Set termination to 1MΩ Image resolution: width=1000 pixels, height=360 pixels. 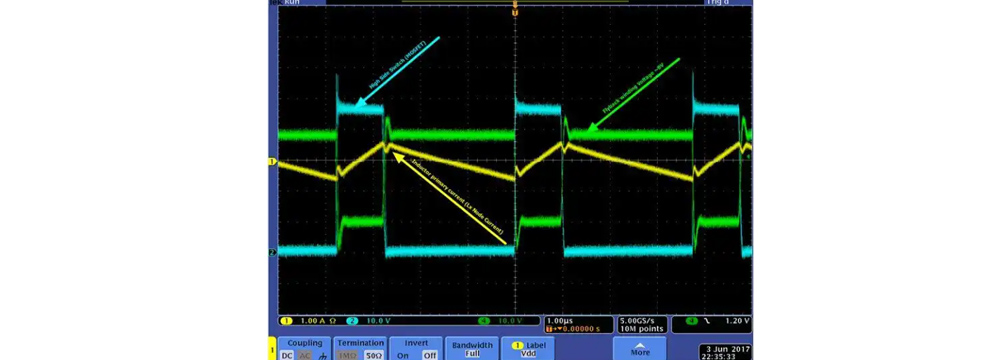coord(348,356)
